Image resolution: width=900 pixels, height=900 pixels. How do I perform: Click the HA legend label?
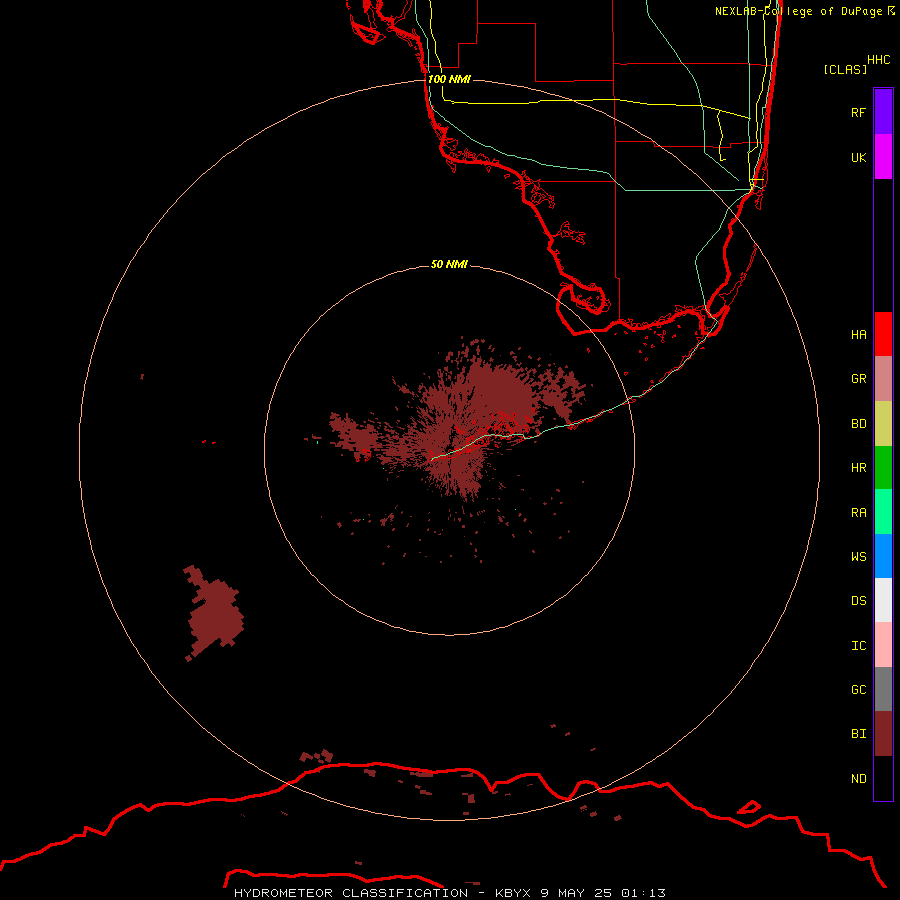(858, 334)
